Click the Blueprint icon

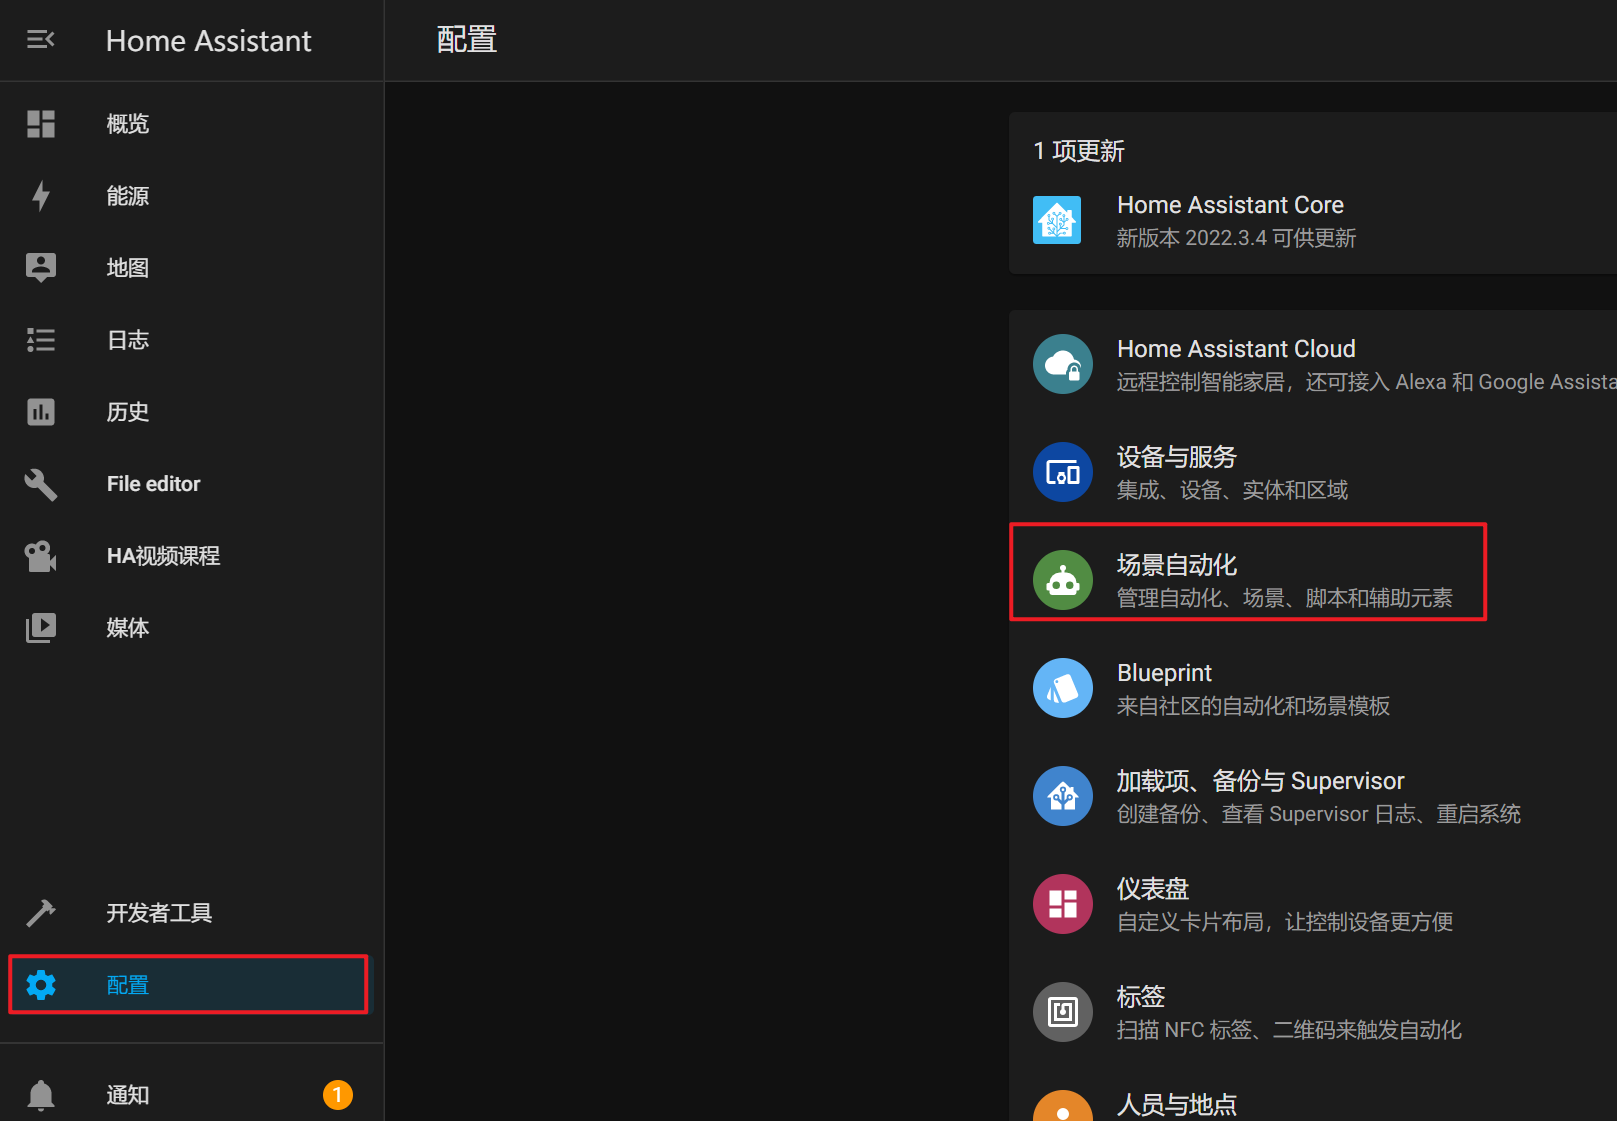click(1063, 688)
